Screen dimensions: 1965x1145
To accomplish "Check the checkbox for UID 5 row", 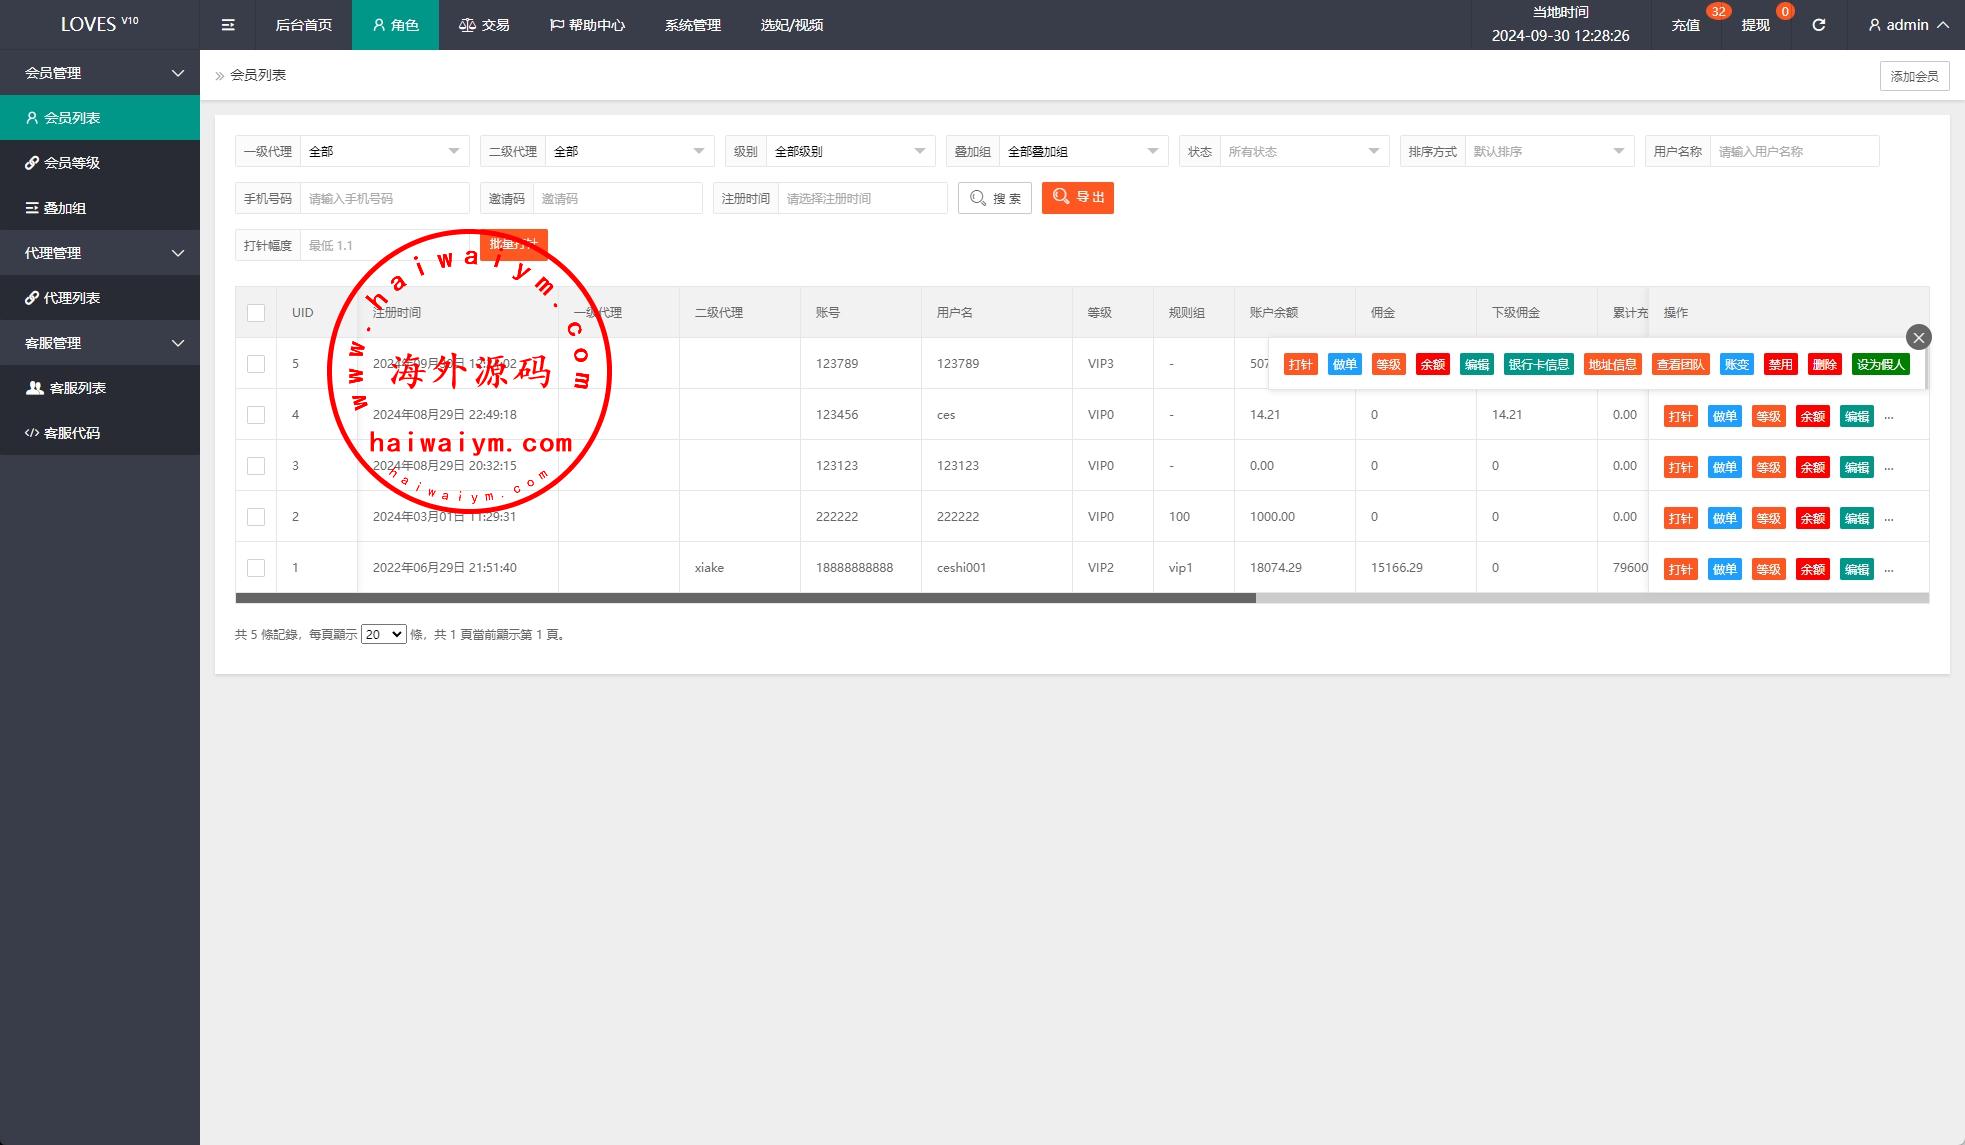I will [x=256, y=364].
